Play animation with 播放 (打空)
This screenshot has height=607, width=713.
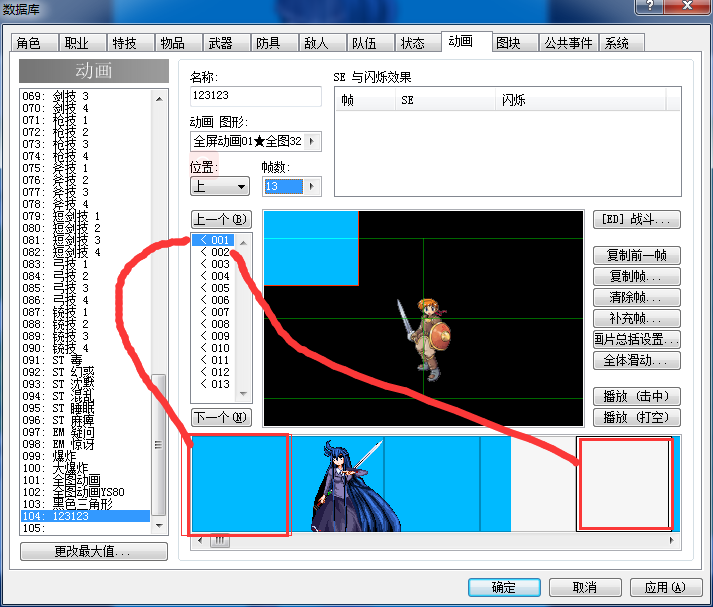[637, 417]
